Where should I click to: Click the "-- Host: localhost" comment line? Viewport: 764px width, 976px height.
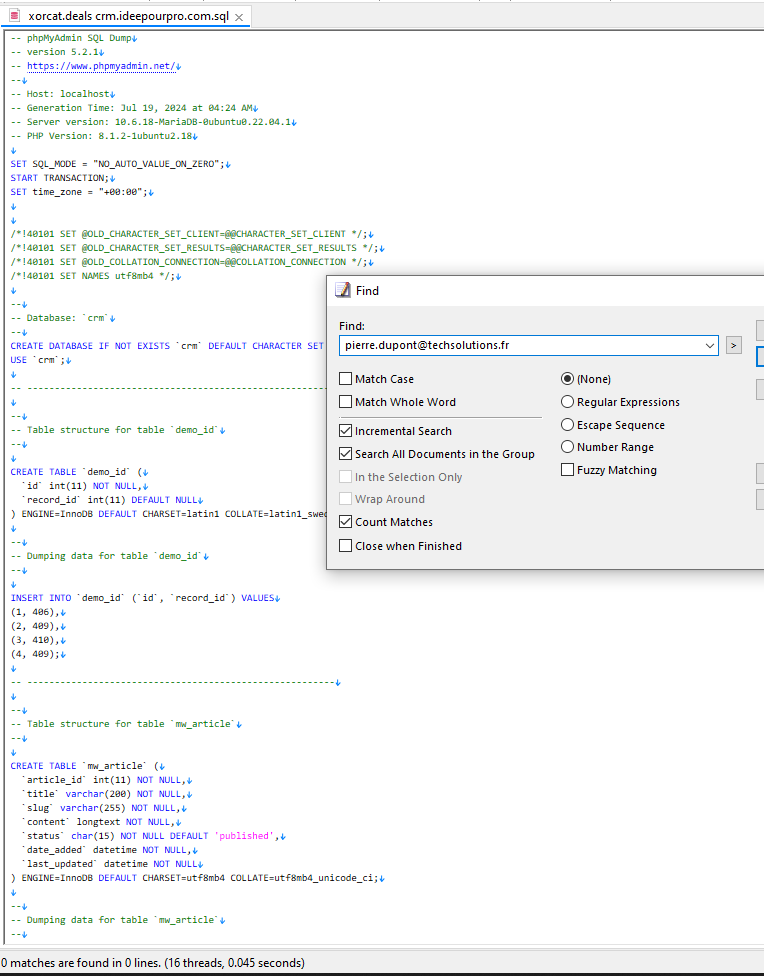pos(63,94)
